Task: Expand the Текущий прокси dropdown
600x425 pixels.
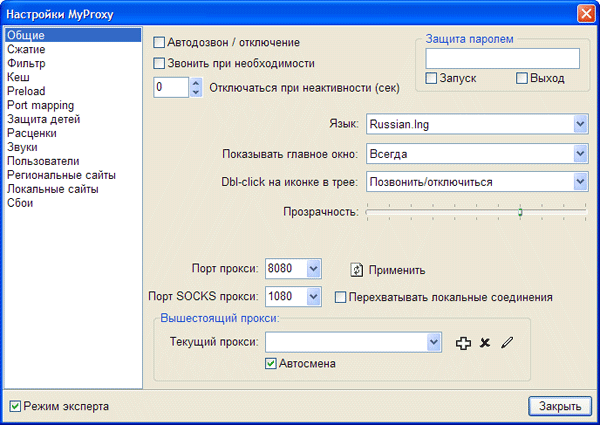Action: tap(433, 343)
